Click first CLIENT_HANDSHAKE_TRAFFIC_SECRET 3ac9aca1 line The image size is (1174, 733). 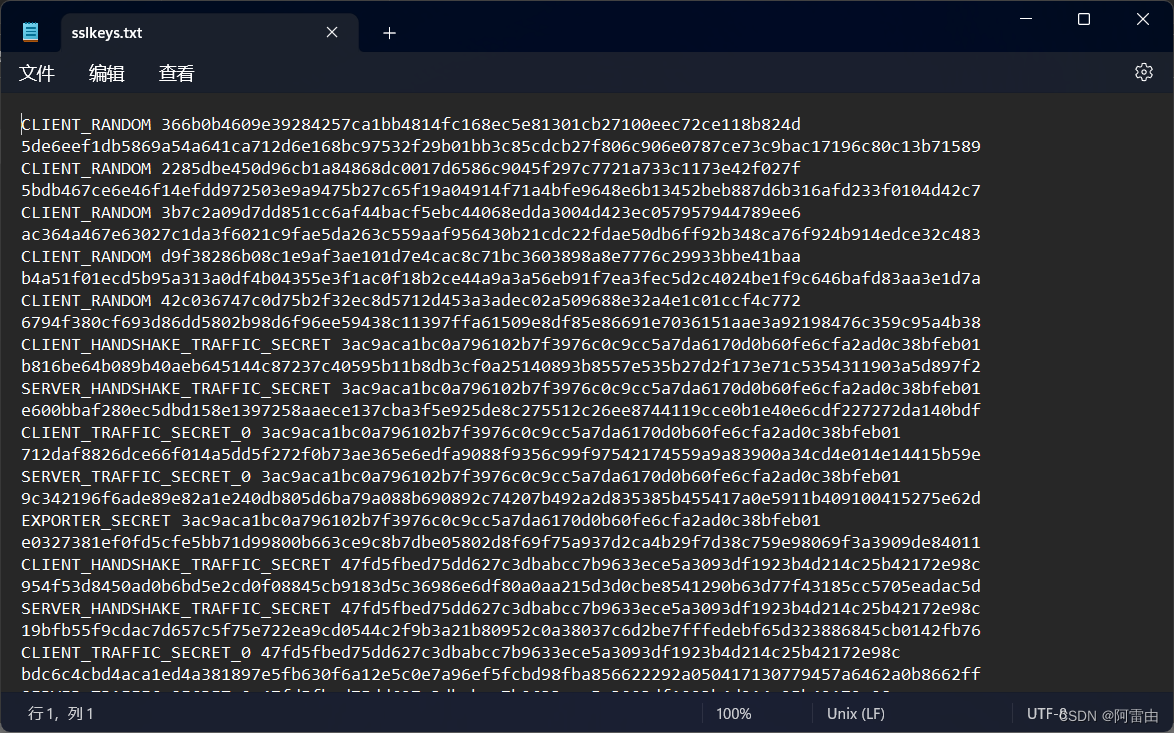click(501, 344)
